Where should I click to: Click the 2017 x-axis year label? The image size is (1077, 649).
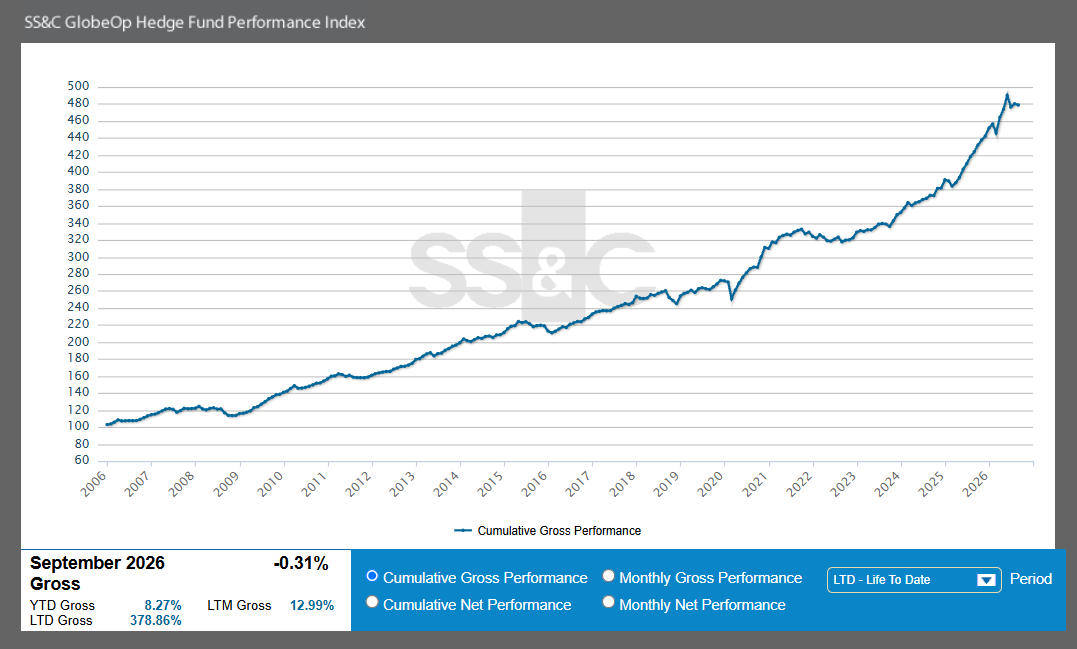[578, 484]
